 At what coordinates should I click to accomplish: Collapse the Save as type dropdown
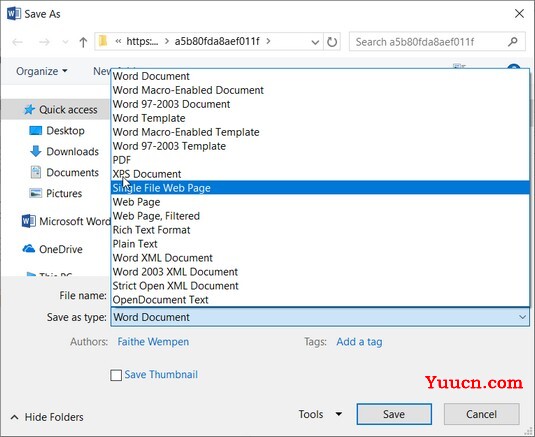point(522,317)
